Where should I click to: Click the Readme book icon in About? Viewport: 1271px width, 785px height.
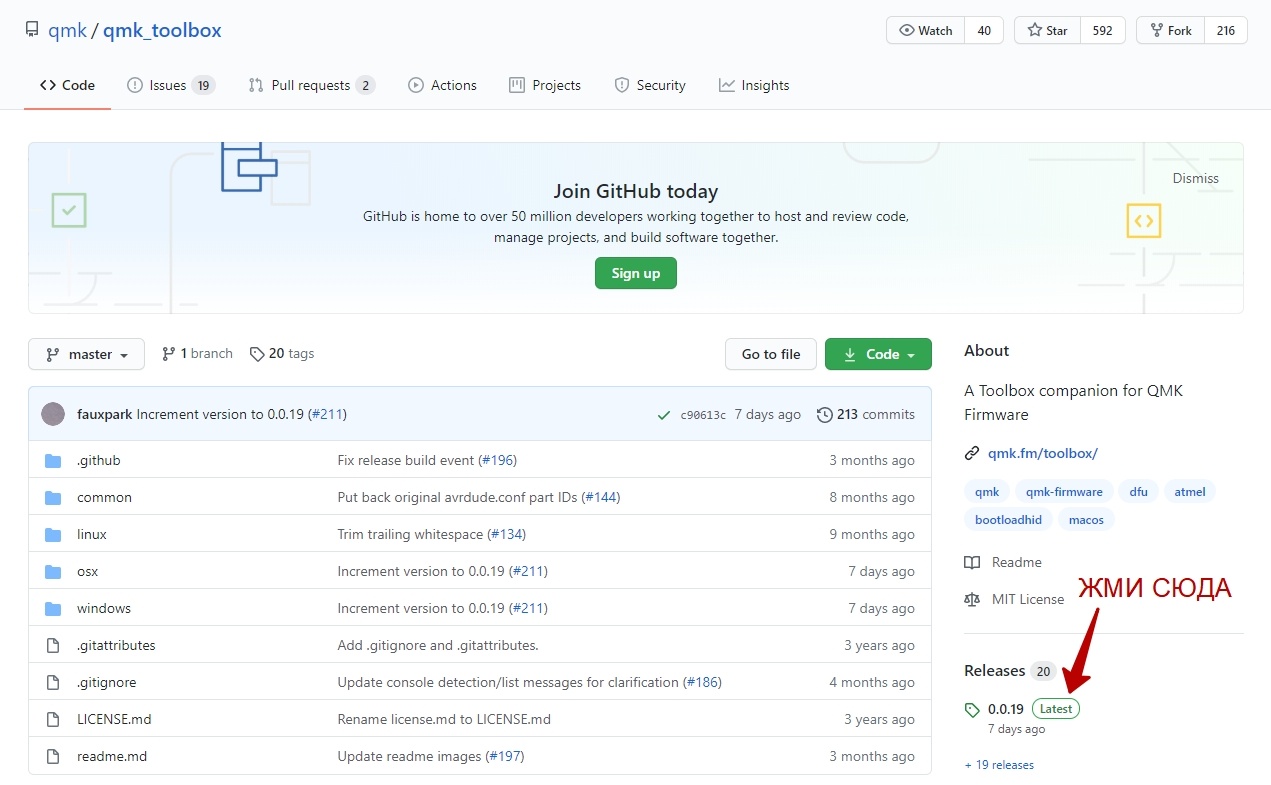[x=972, y=562]
